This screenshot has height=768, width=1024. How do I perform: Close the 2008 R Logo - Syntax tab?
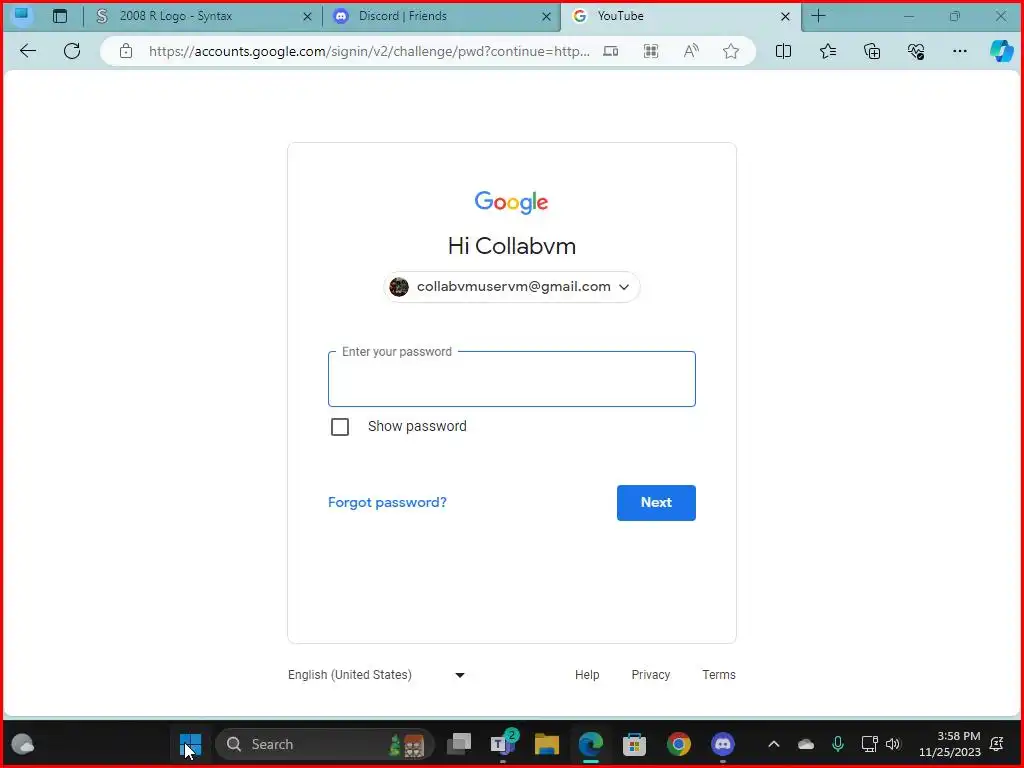pos(308,16)
